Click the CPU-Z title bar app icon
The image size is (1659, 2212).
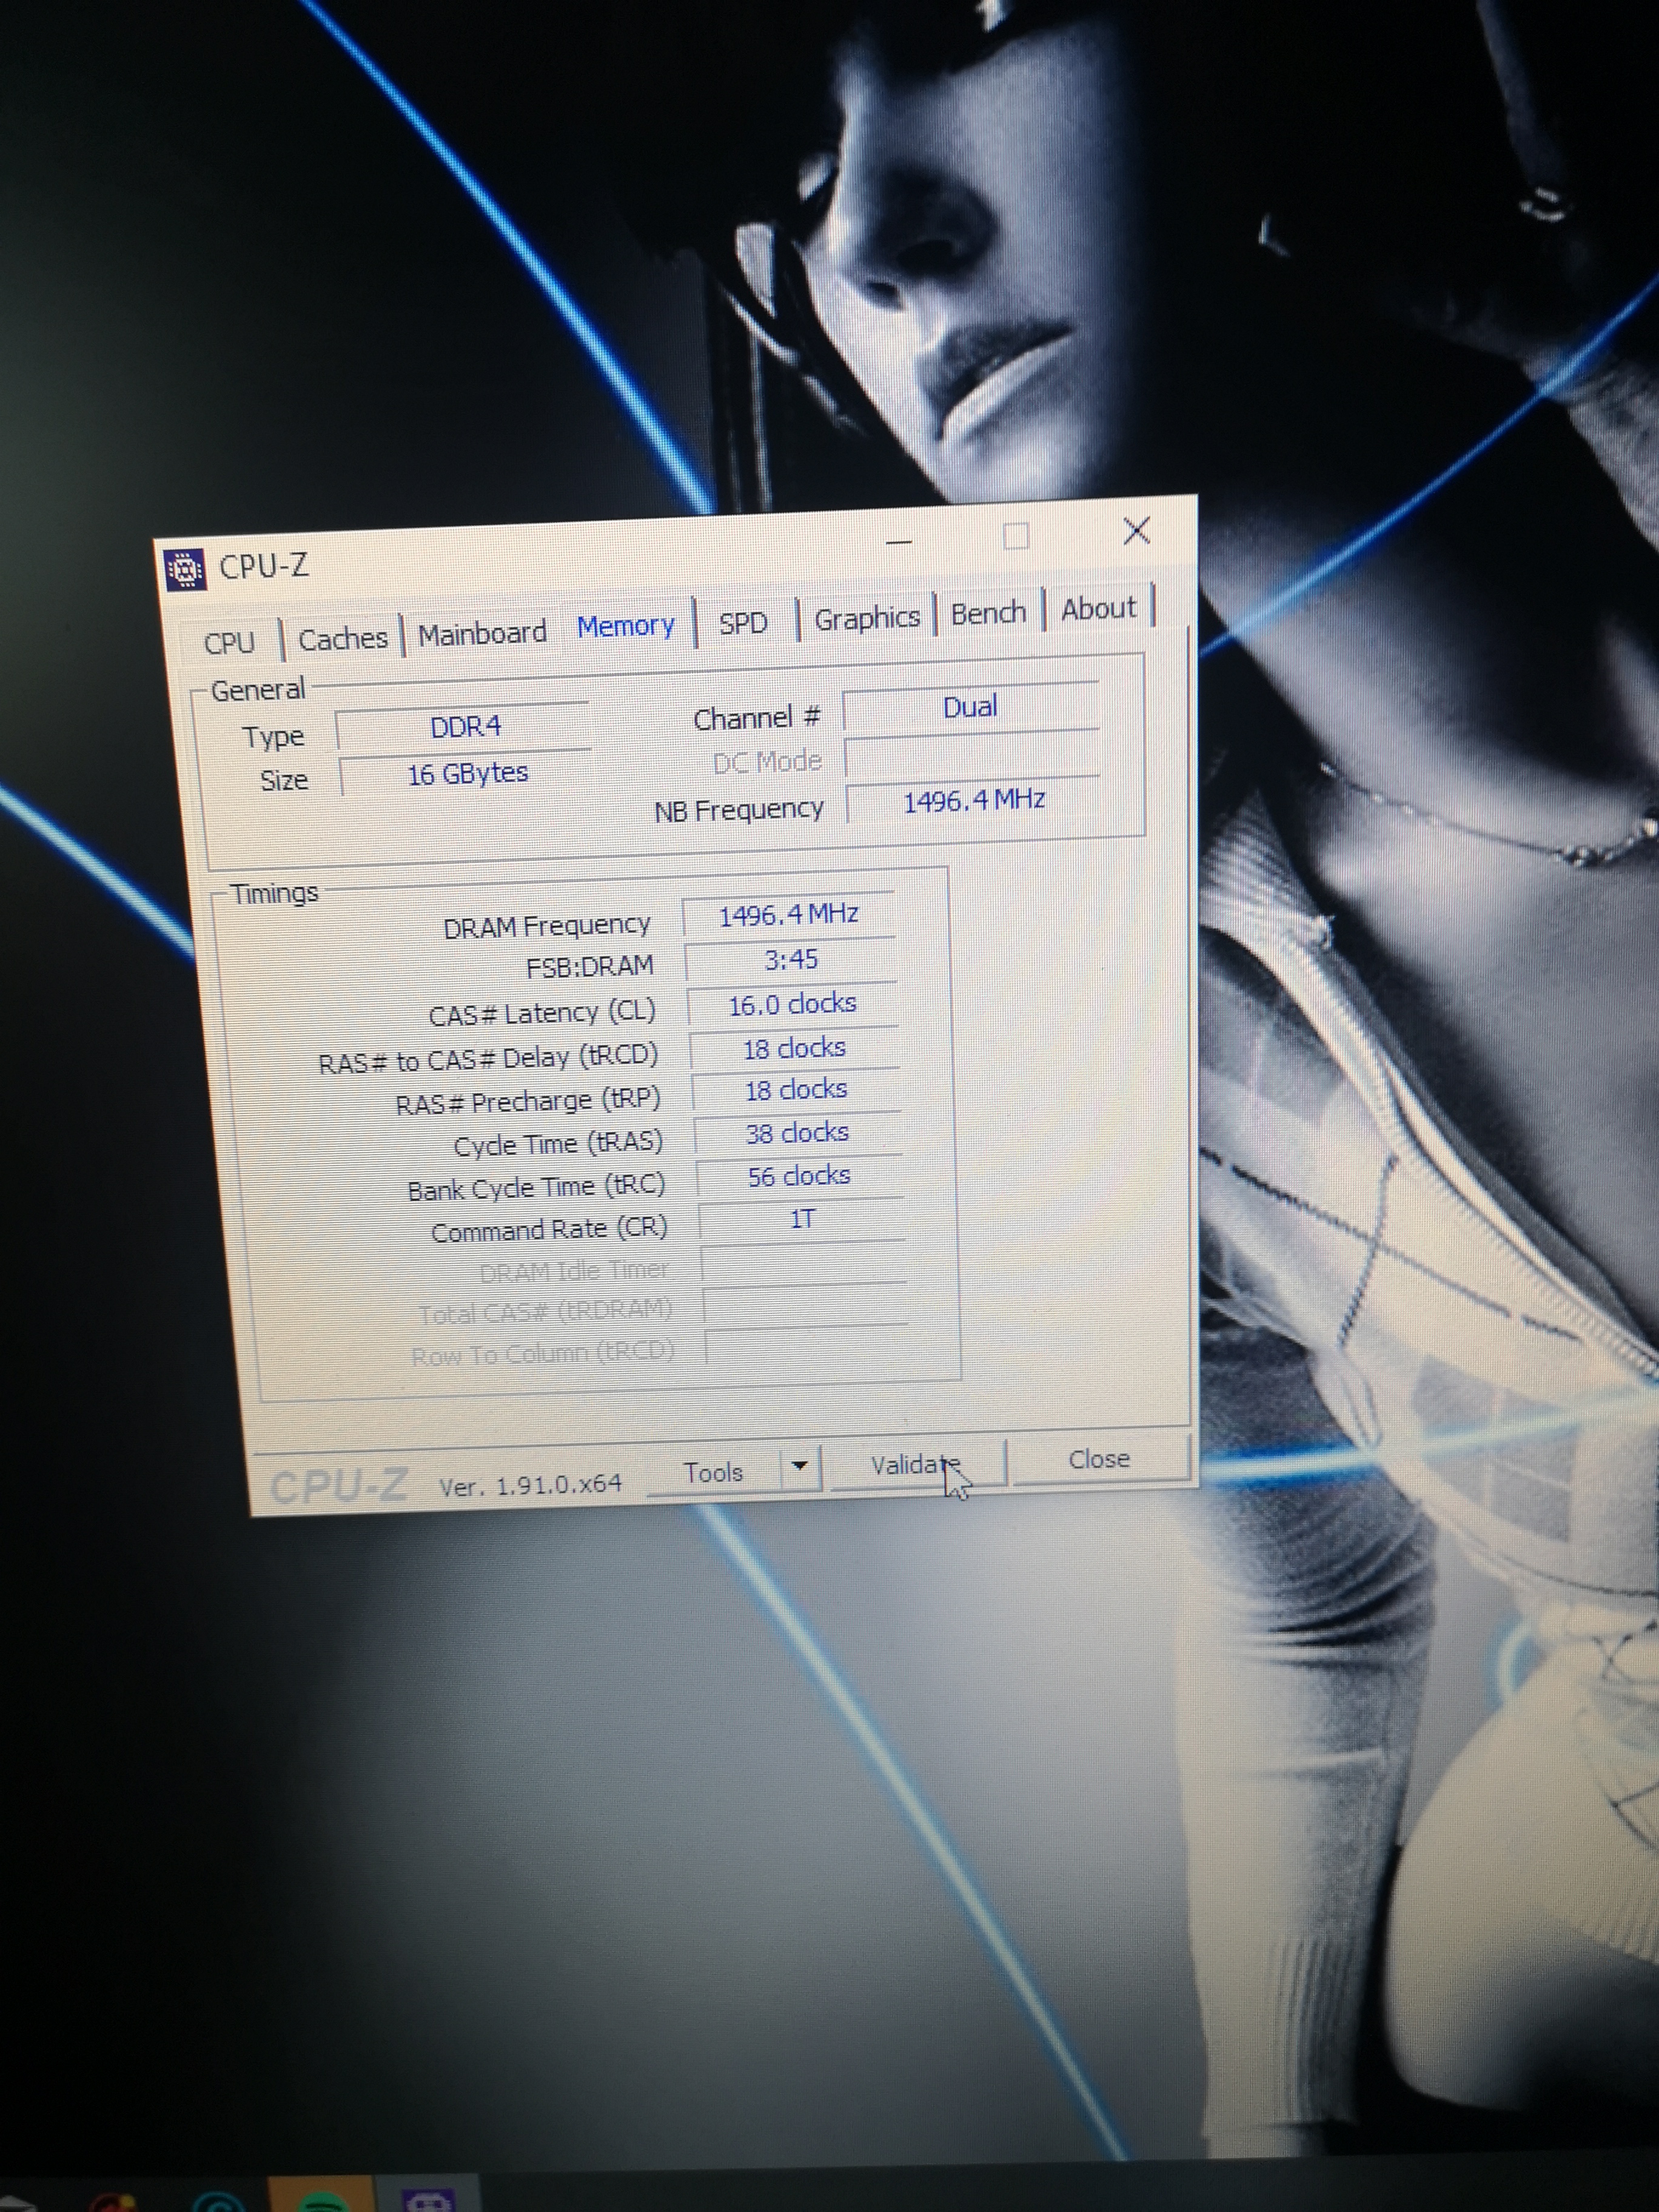tap(185, 570)
